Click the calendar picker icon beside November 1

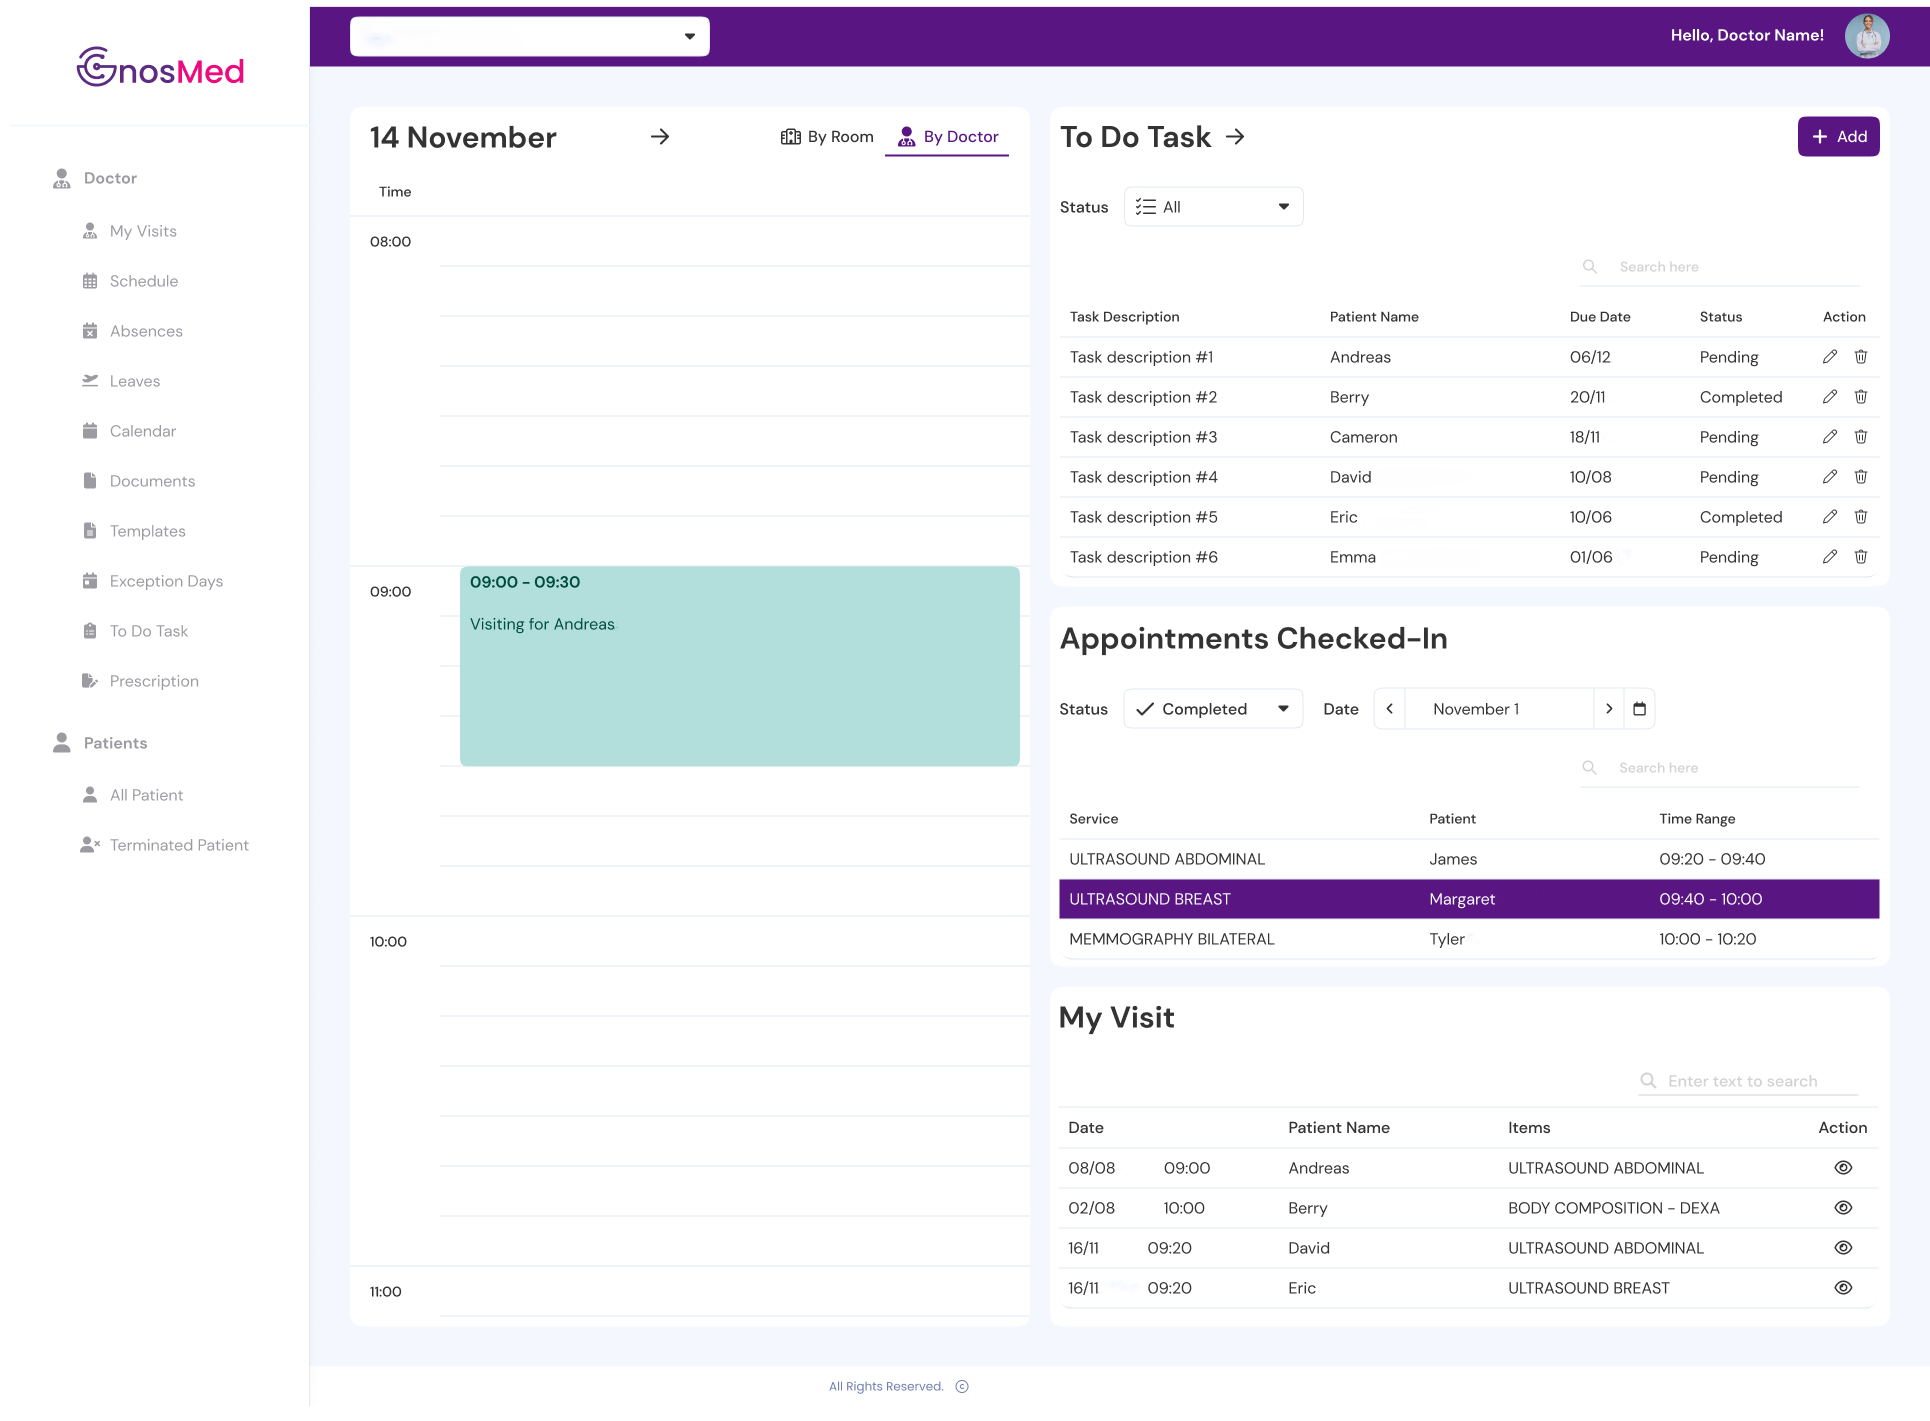pos(1639,709)
